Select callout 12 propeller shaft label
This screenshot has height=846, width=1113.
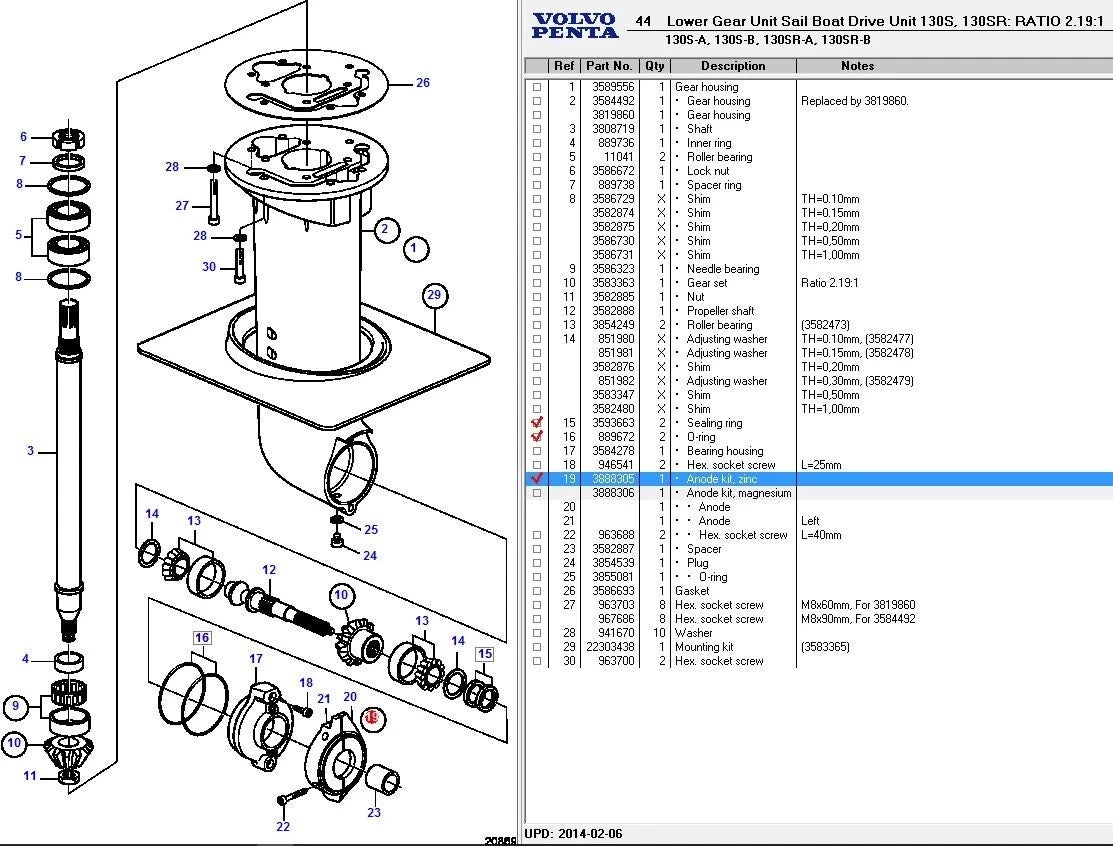pyautogui.click(x=268, y=570)
